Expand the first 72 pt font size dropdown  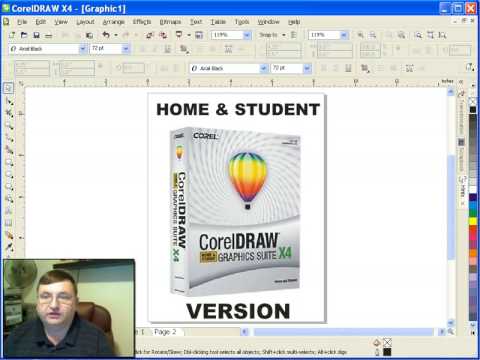pos(125,49)
